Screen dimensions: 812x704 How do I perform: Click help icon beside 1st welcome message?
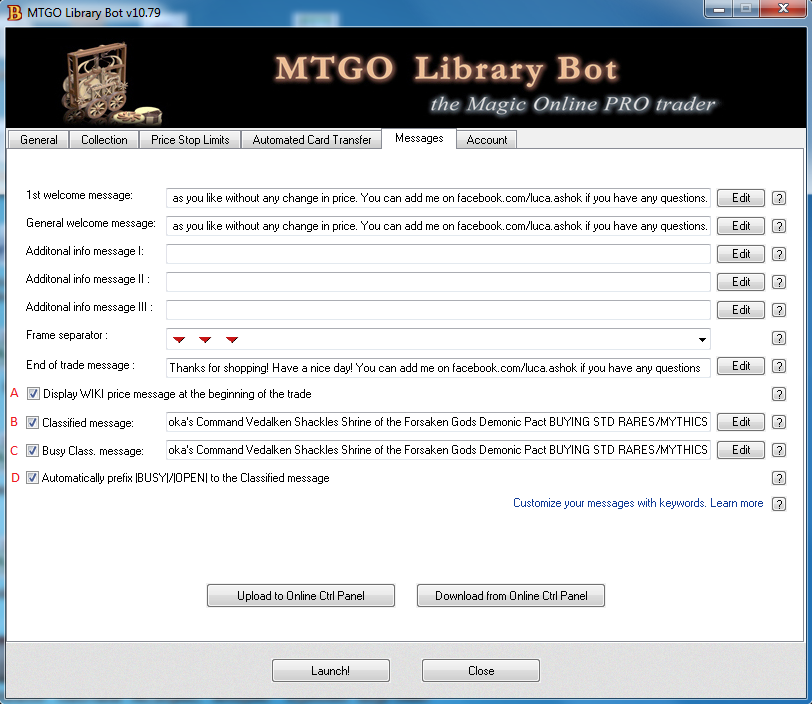[779, 198]
